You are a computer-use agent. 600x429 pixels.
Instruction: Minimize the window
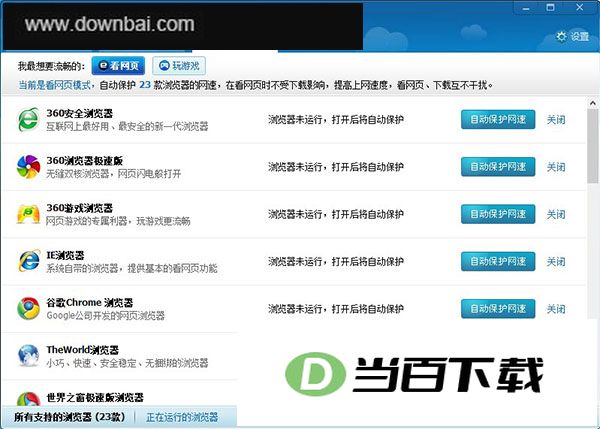pyautogui.click(x=527, y=8)
